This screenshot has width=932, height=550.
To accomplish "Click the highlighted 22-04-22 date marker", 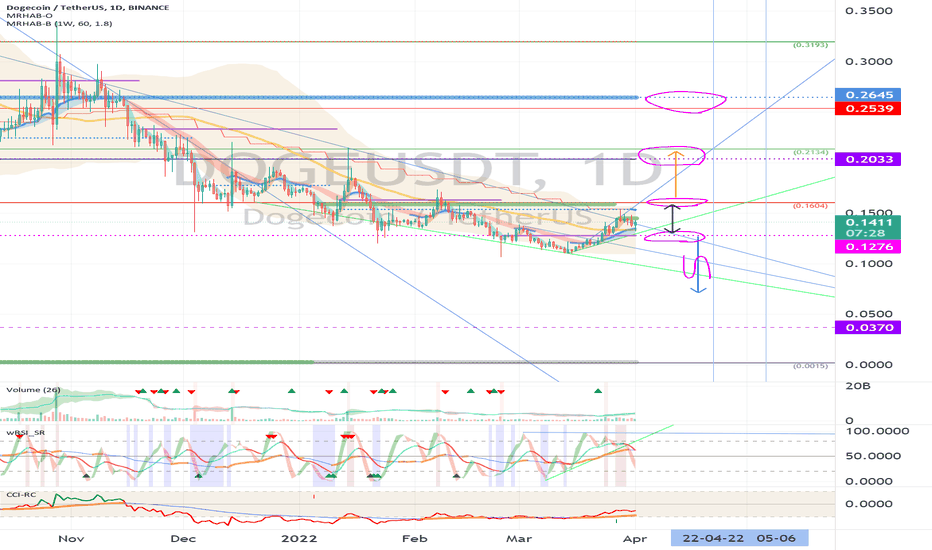I will [x=713, y=538].
